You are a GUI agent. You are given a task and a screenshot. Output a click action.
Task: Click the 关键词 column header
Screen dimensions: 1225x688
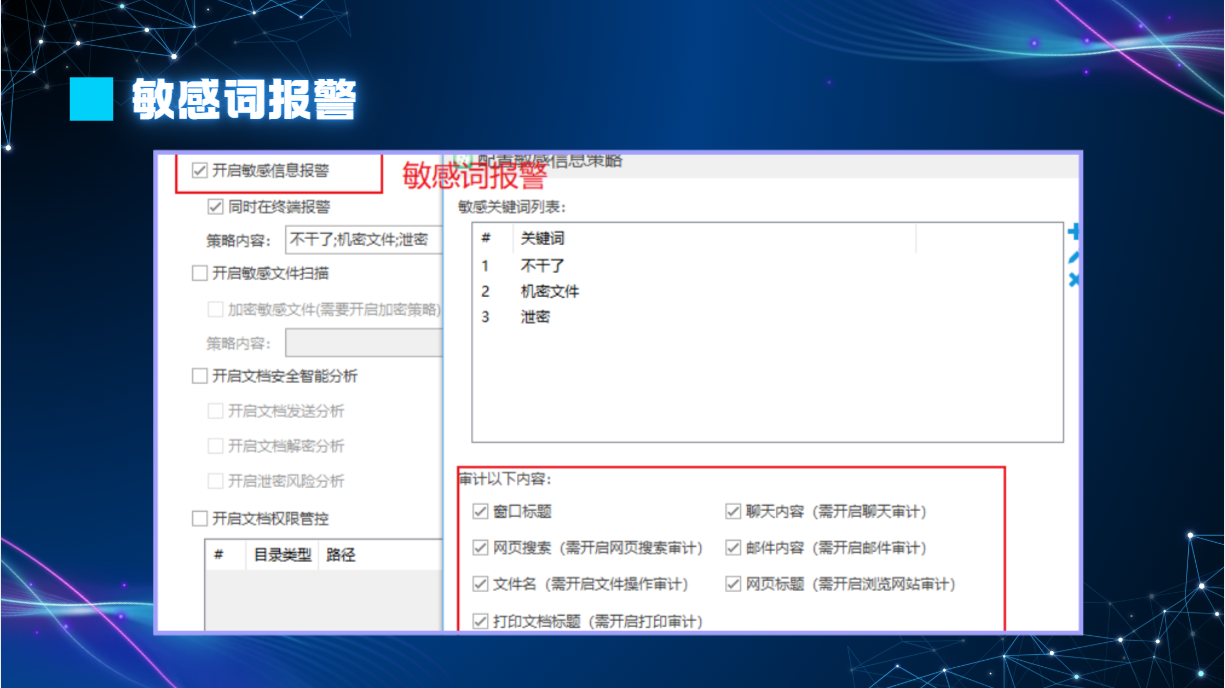point(543,239)
